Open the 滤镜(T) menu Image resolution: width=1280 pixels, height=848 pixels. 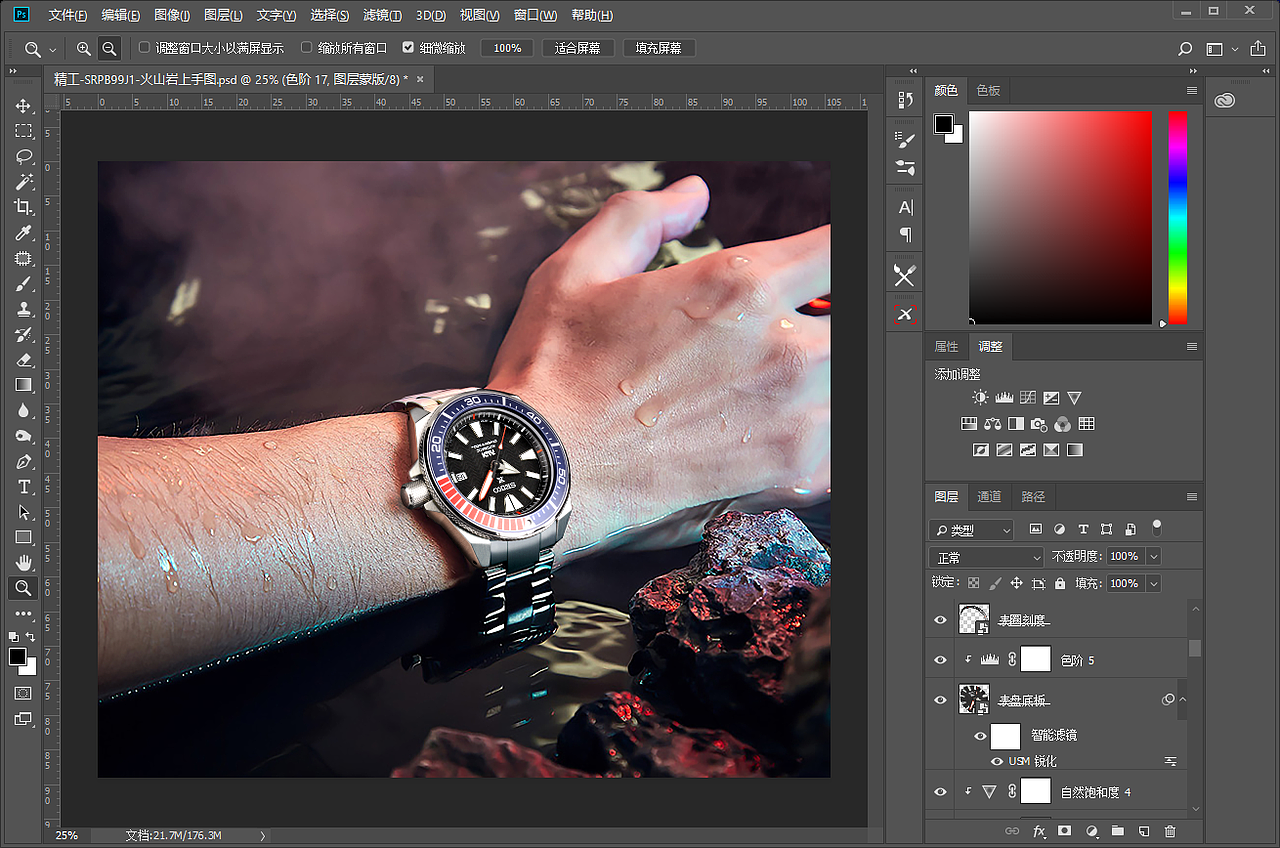(x=382, y=15)
